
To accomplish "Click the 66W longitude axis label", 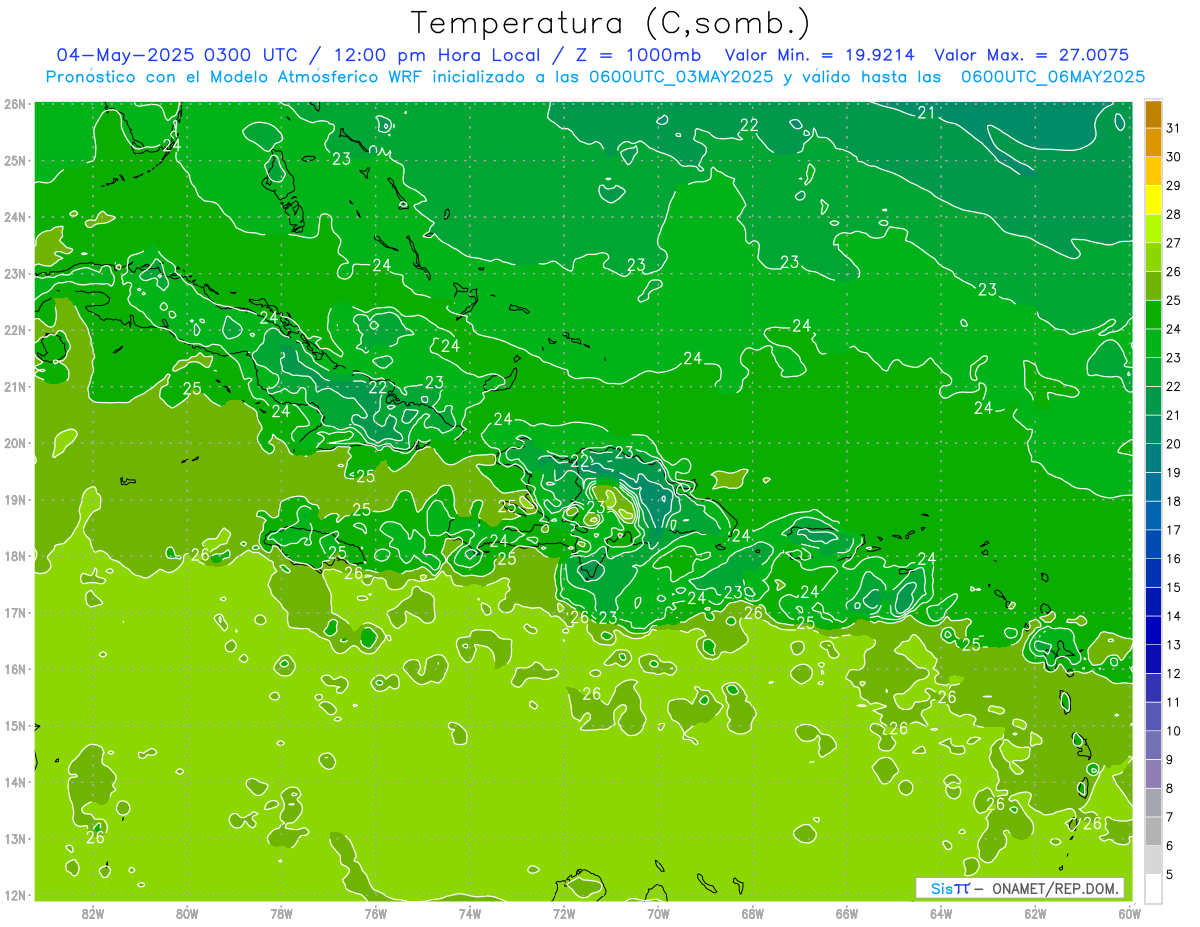I will coord(847,913).
